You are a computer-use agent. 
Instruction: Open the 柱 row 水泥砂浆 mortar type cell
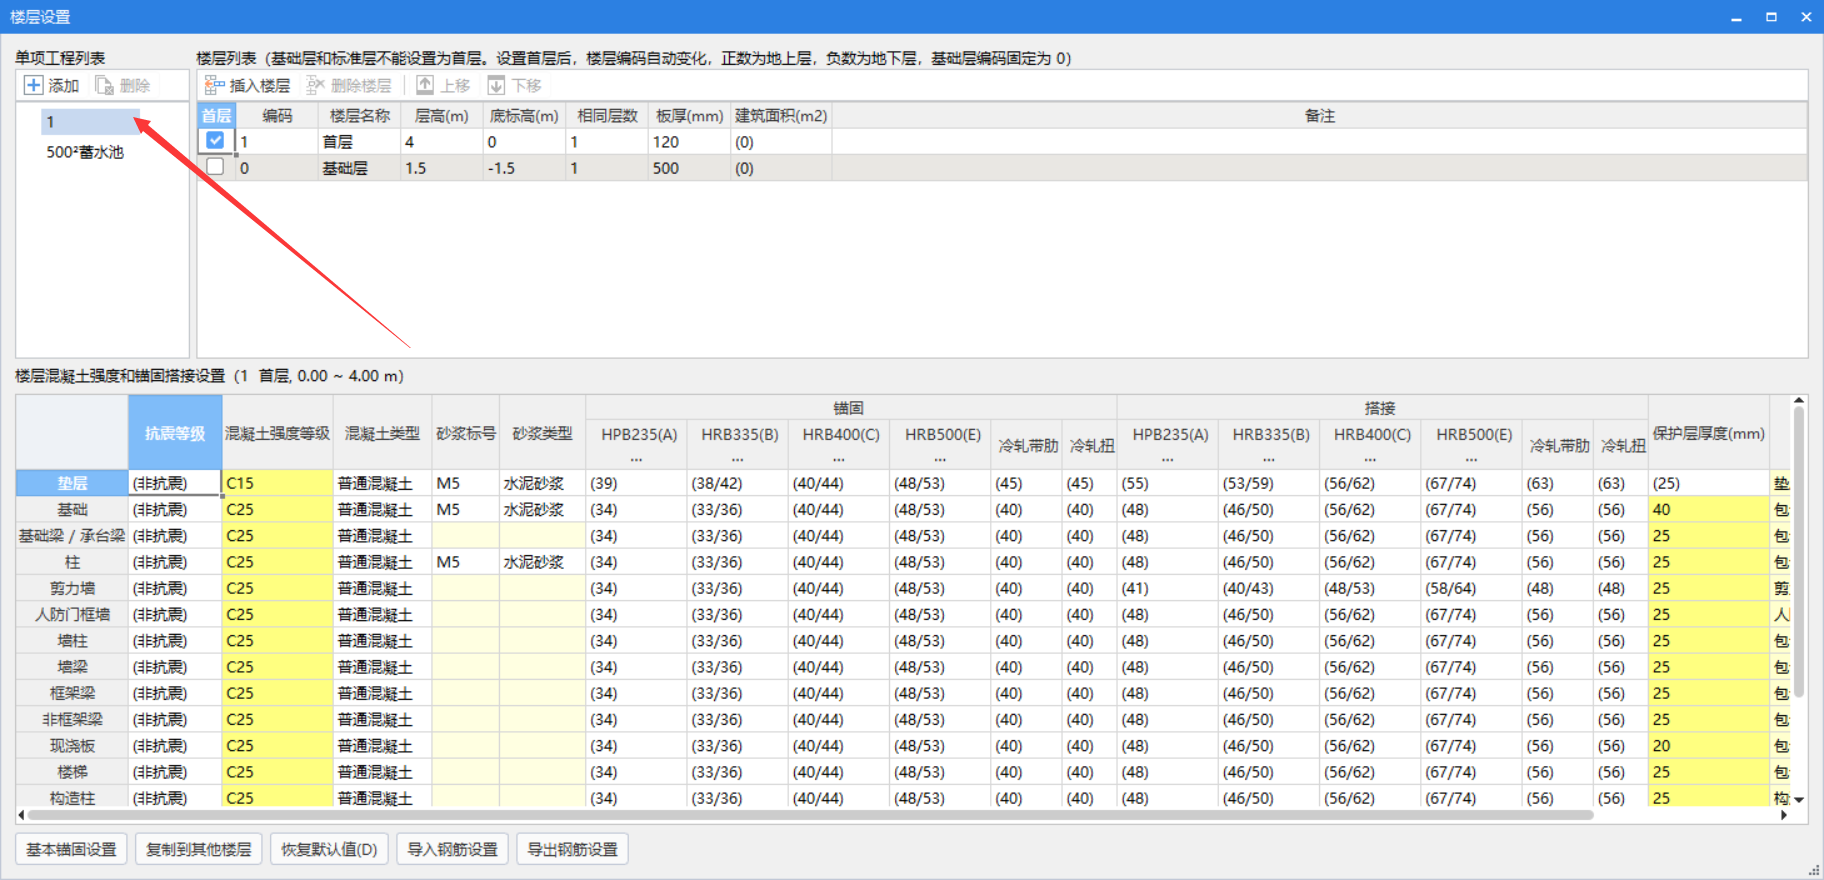pyautogui.click(x=542, y=562)
